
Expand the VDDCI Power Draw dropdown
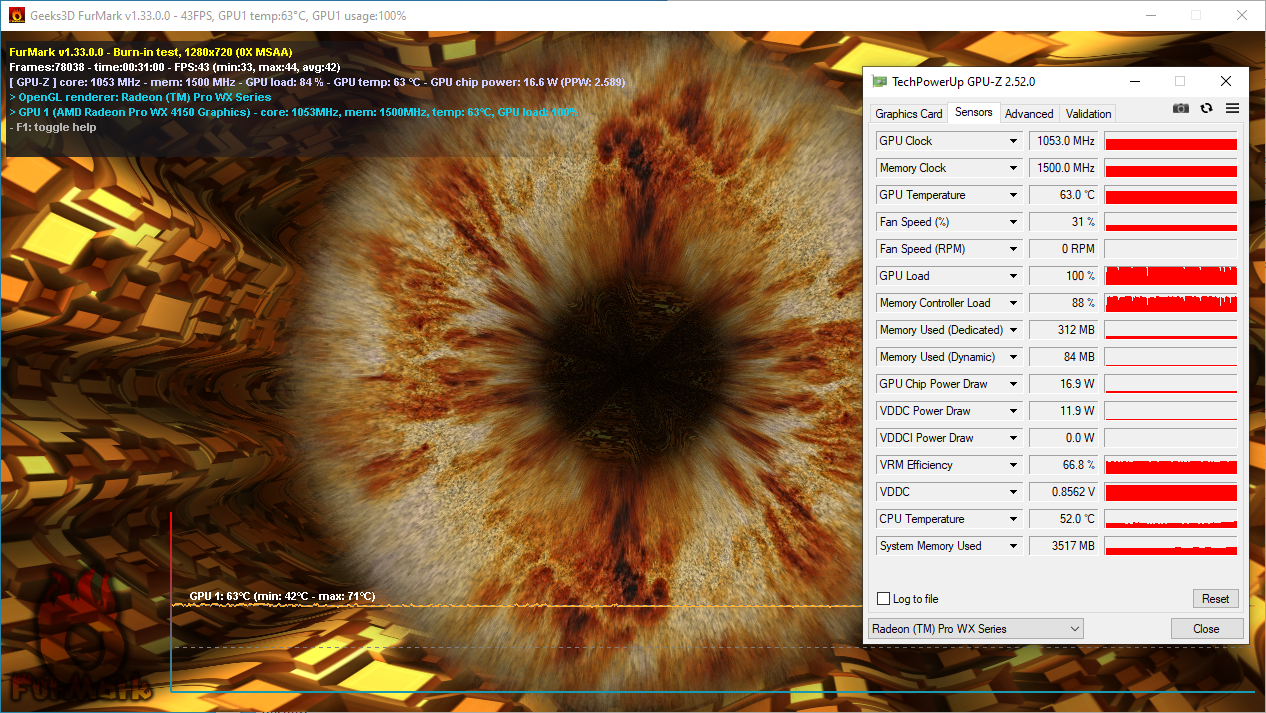point(1013,438)
